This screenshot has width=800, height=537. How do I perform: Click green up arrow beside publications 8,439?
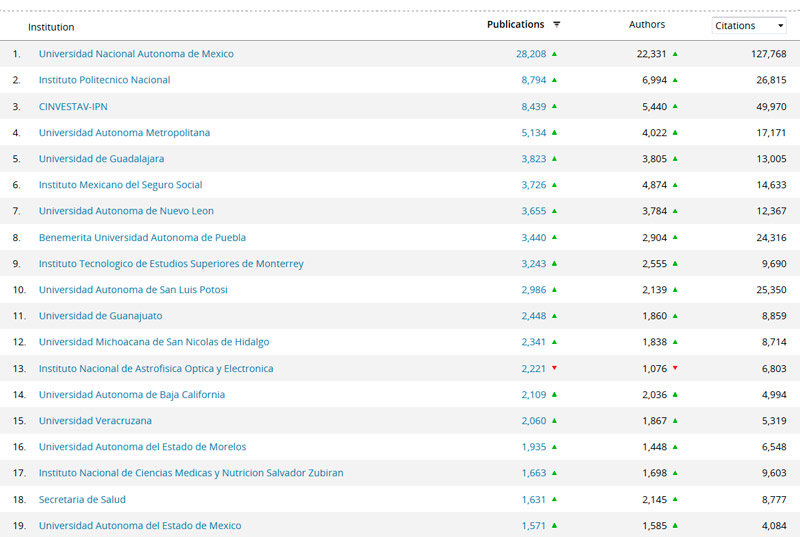tap(555, 106)
